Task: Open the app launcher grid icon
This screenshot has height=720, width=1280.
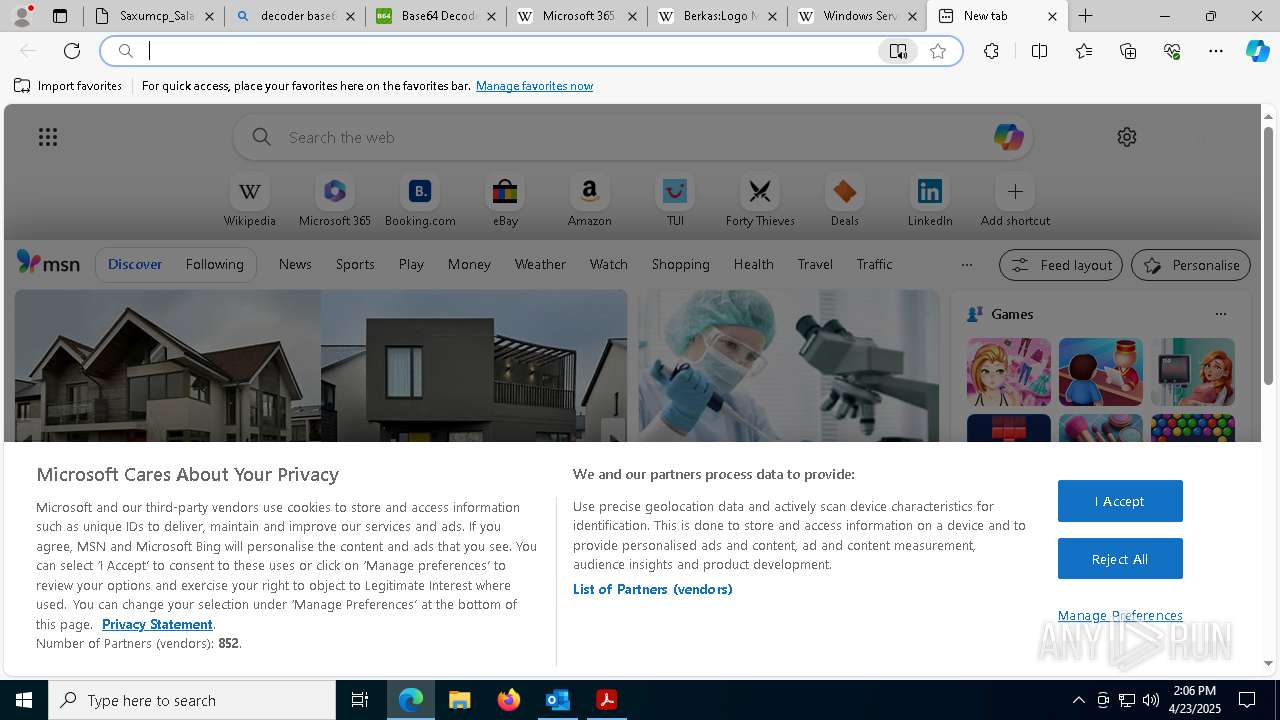Action: click(48, 137)
